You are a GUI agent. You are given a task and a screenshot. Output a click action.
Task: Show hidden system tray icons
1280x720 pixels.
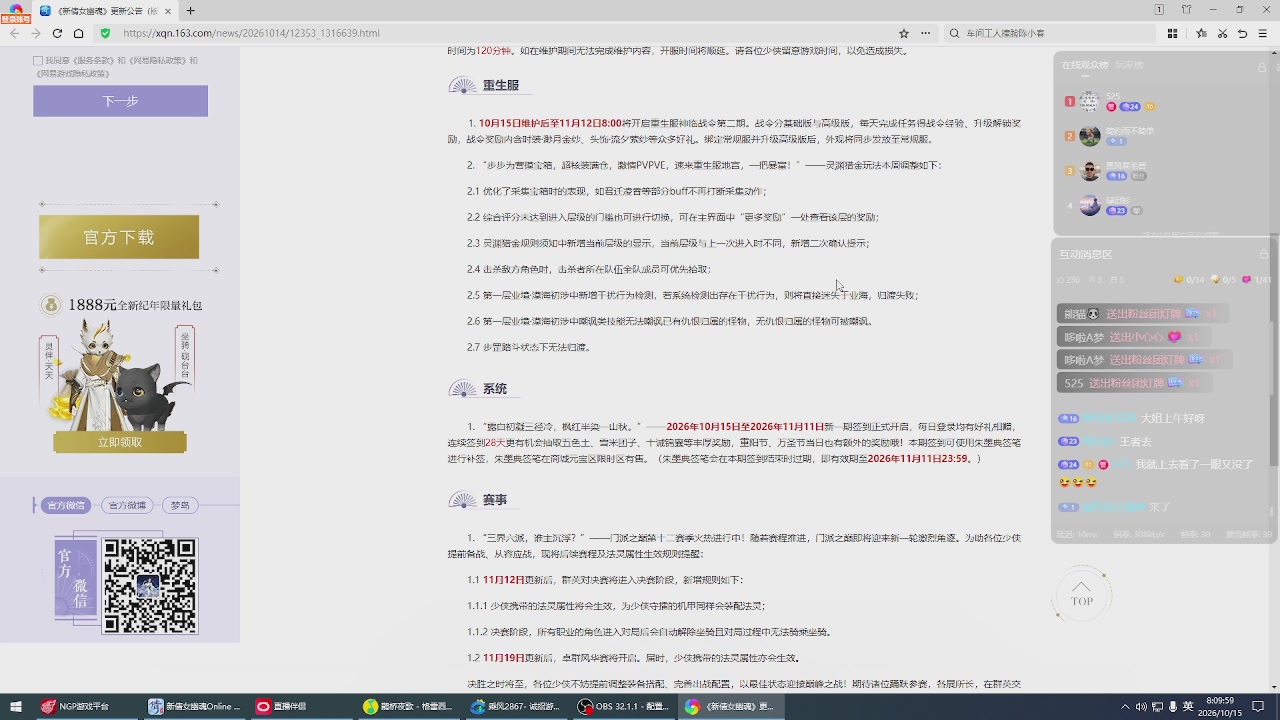[1125, 707]
